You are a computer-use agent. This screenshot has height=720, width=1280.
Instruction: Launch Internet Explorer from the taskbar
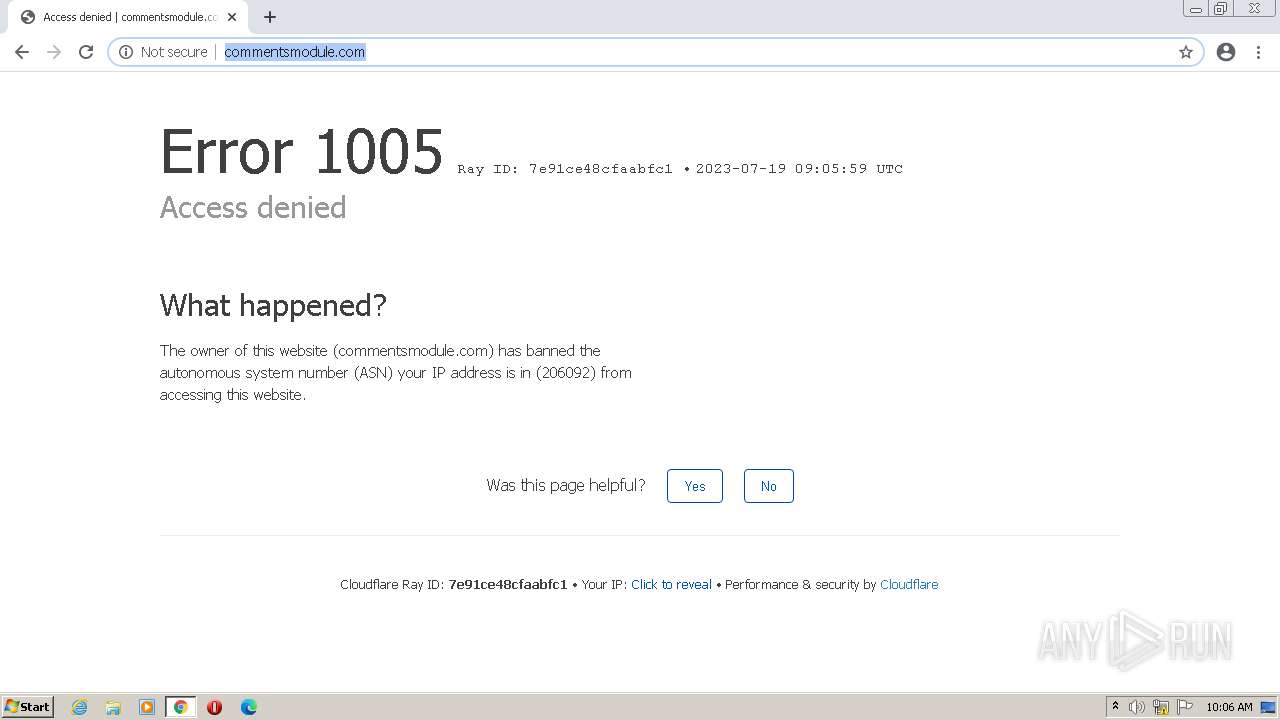80,707
